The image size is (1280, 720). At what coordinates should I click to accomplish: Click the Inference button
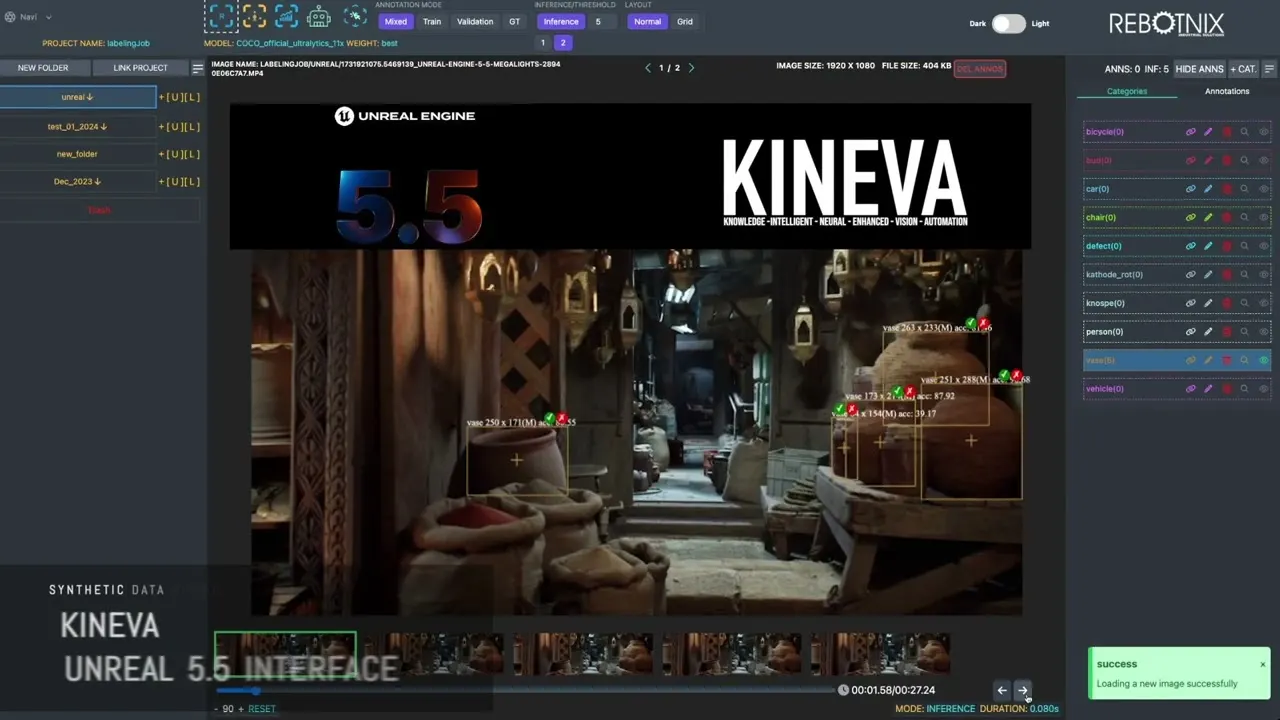pos(561,21)
